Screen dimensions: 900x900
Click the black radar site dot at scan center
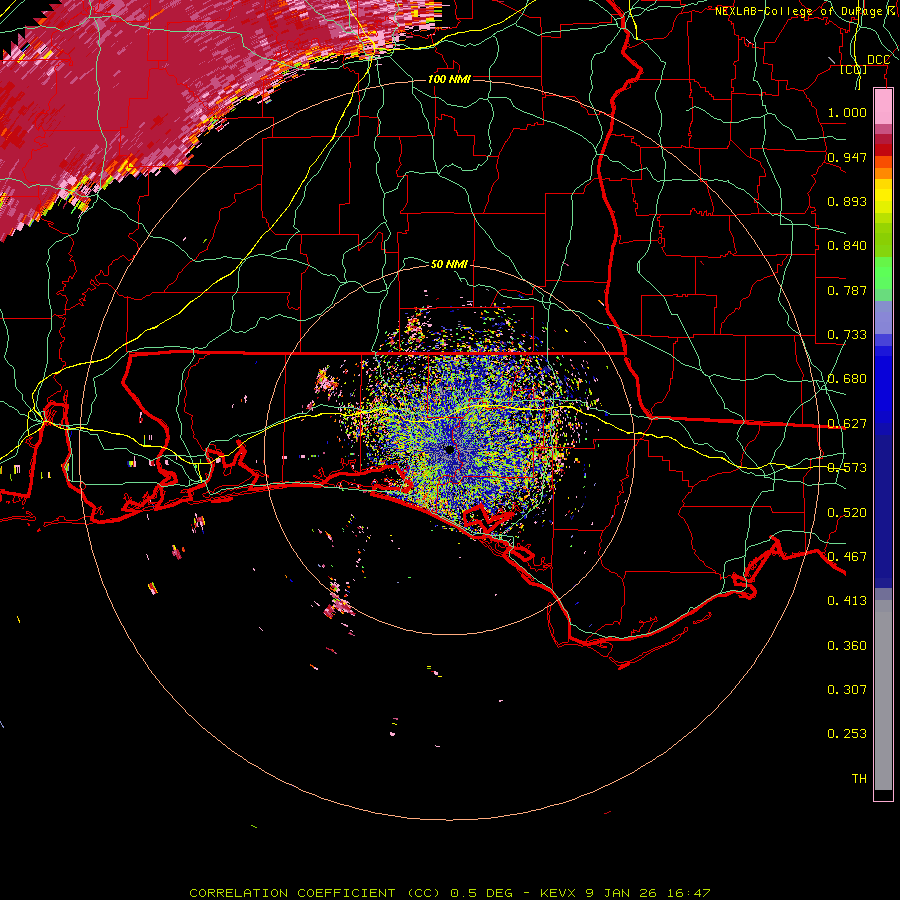[x=449, y=449]
